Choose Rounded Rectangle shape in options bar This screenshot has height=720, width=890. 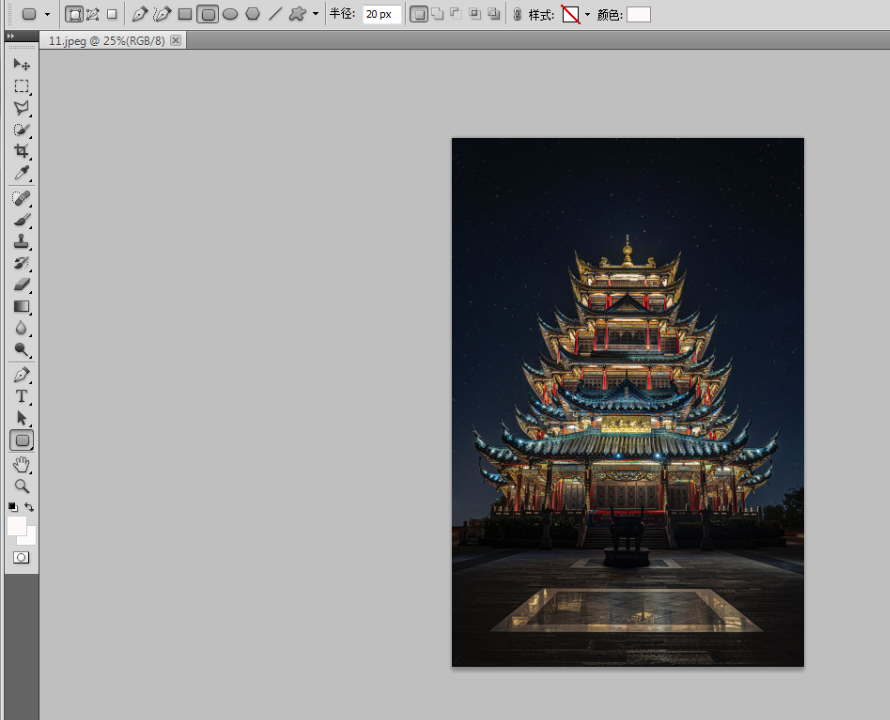pos(208,14)
